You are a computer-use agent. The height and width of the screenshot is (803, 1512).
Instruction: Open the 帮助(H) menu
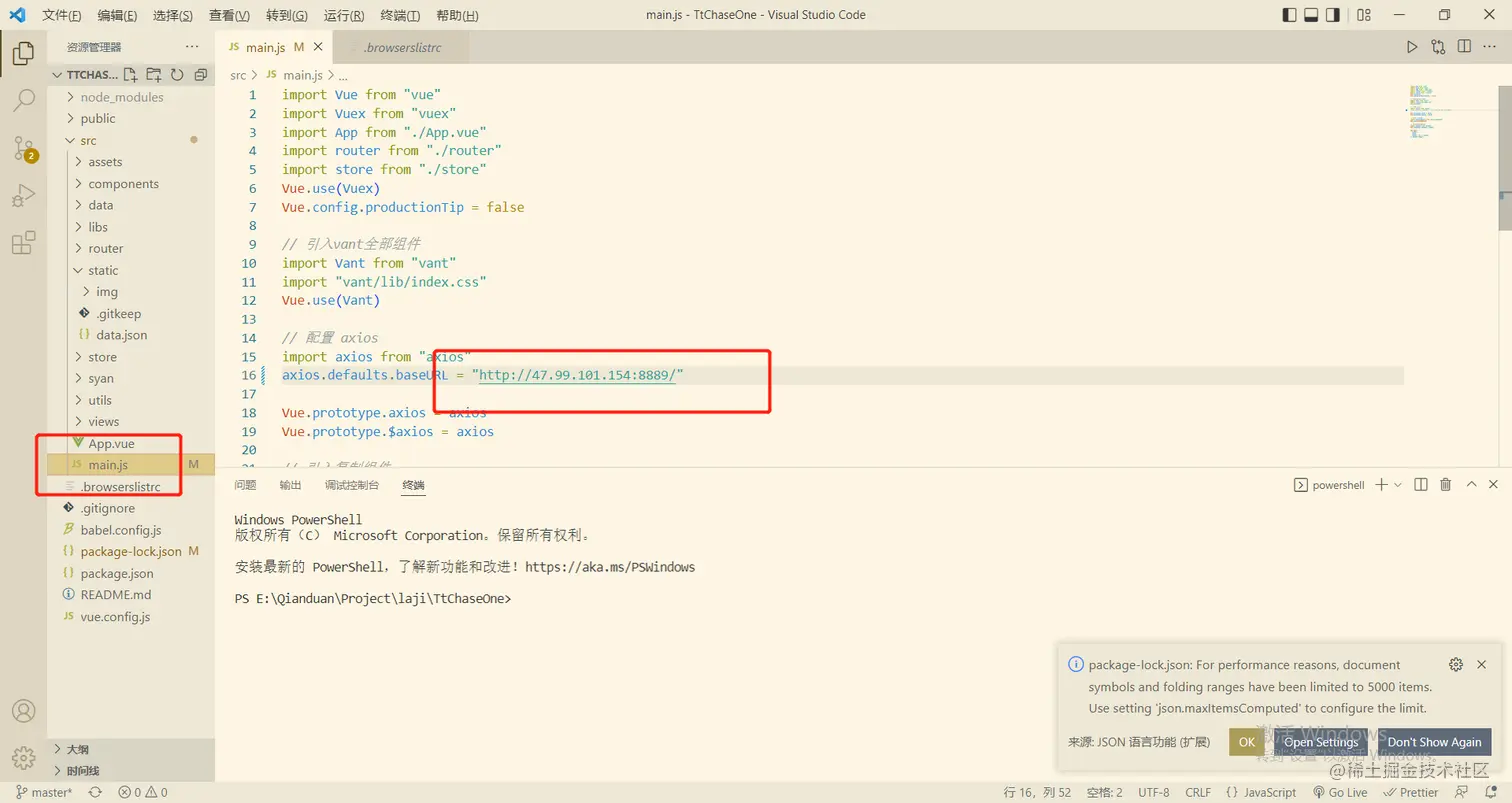pos(458,15)
